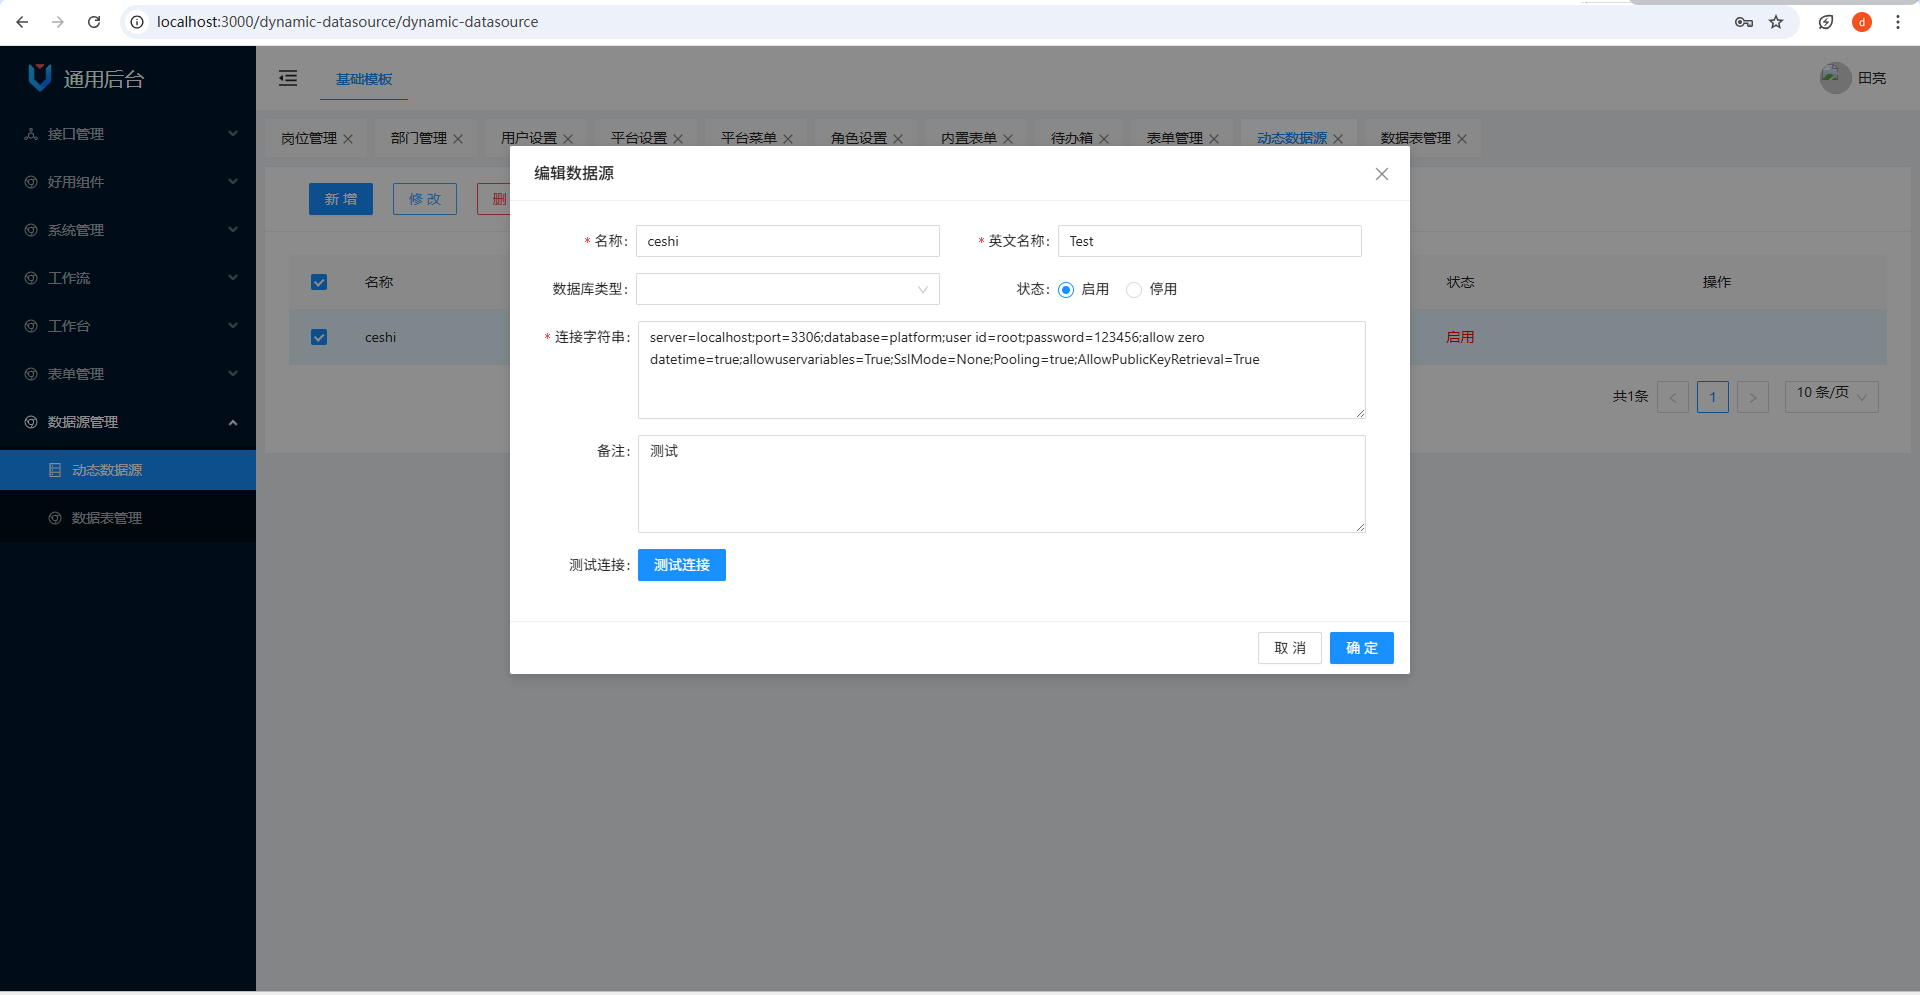Image resolution: width=1920 pixels, height=995 pixels.
Task: Click the 英文名称 input field
Action: coord(1209,241)
